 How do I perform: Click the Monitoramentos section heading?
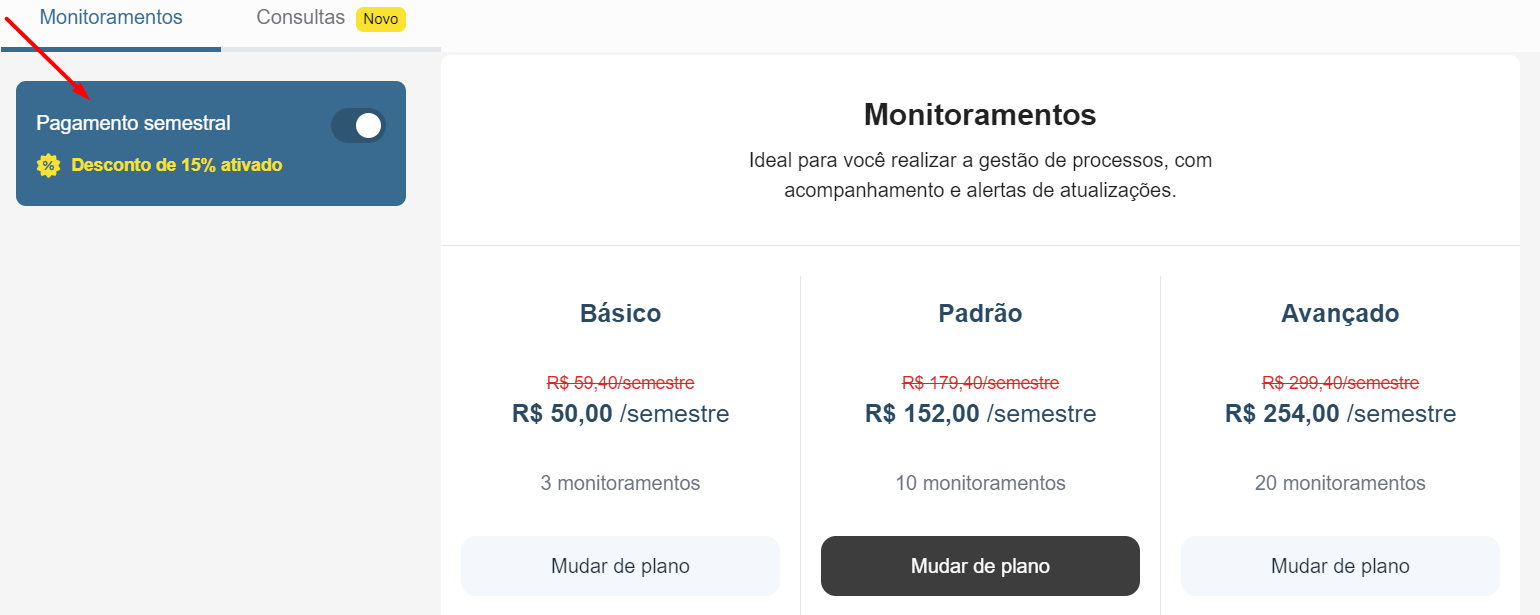pyautogui.click(x=980, y=114)
